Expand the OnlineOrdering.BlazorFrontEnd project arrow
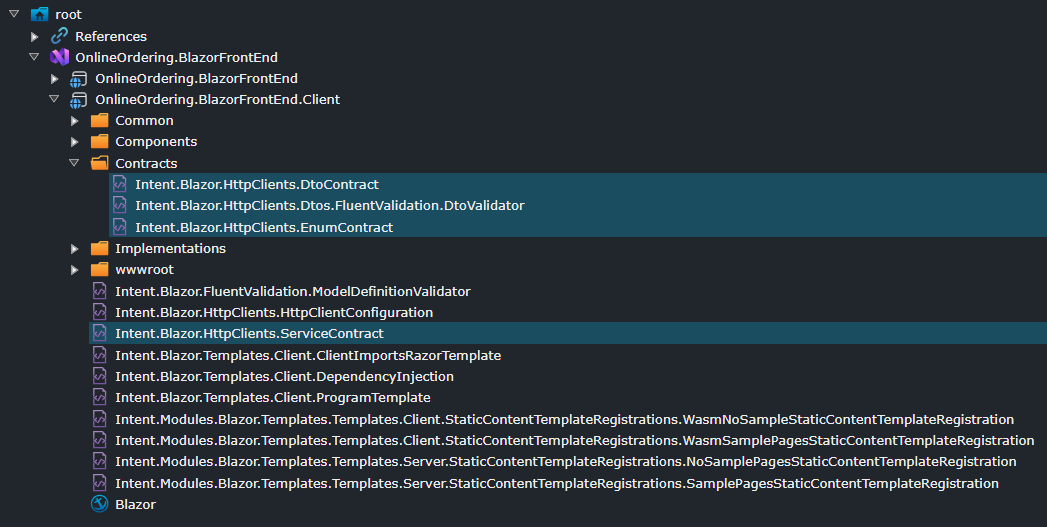 [55, 79]
